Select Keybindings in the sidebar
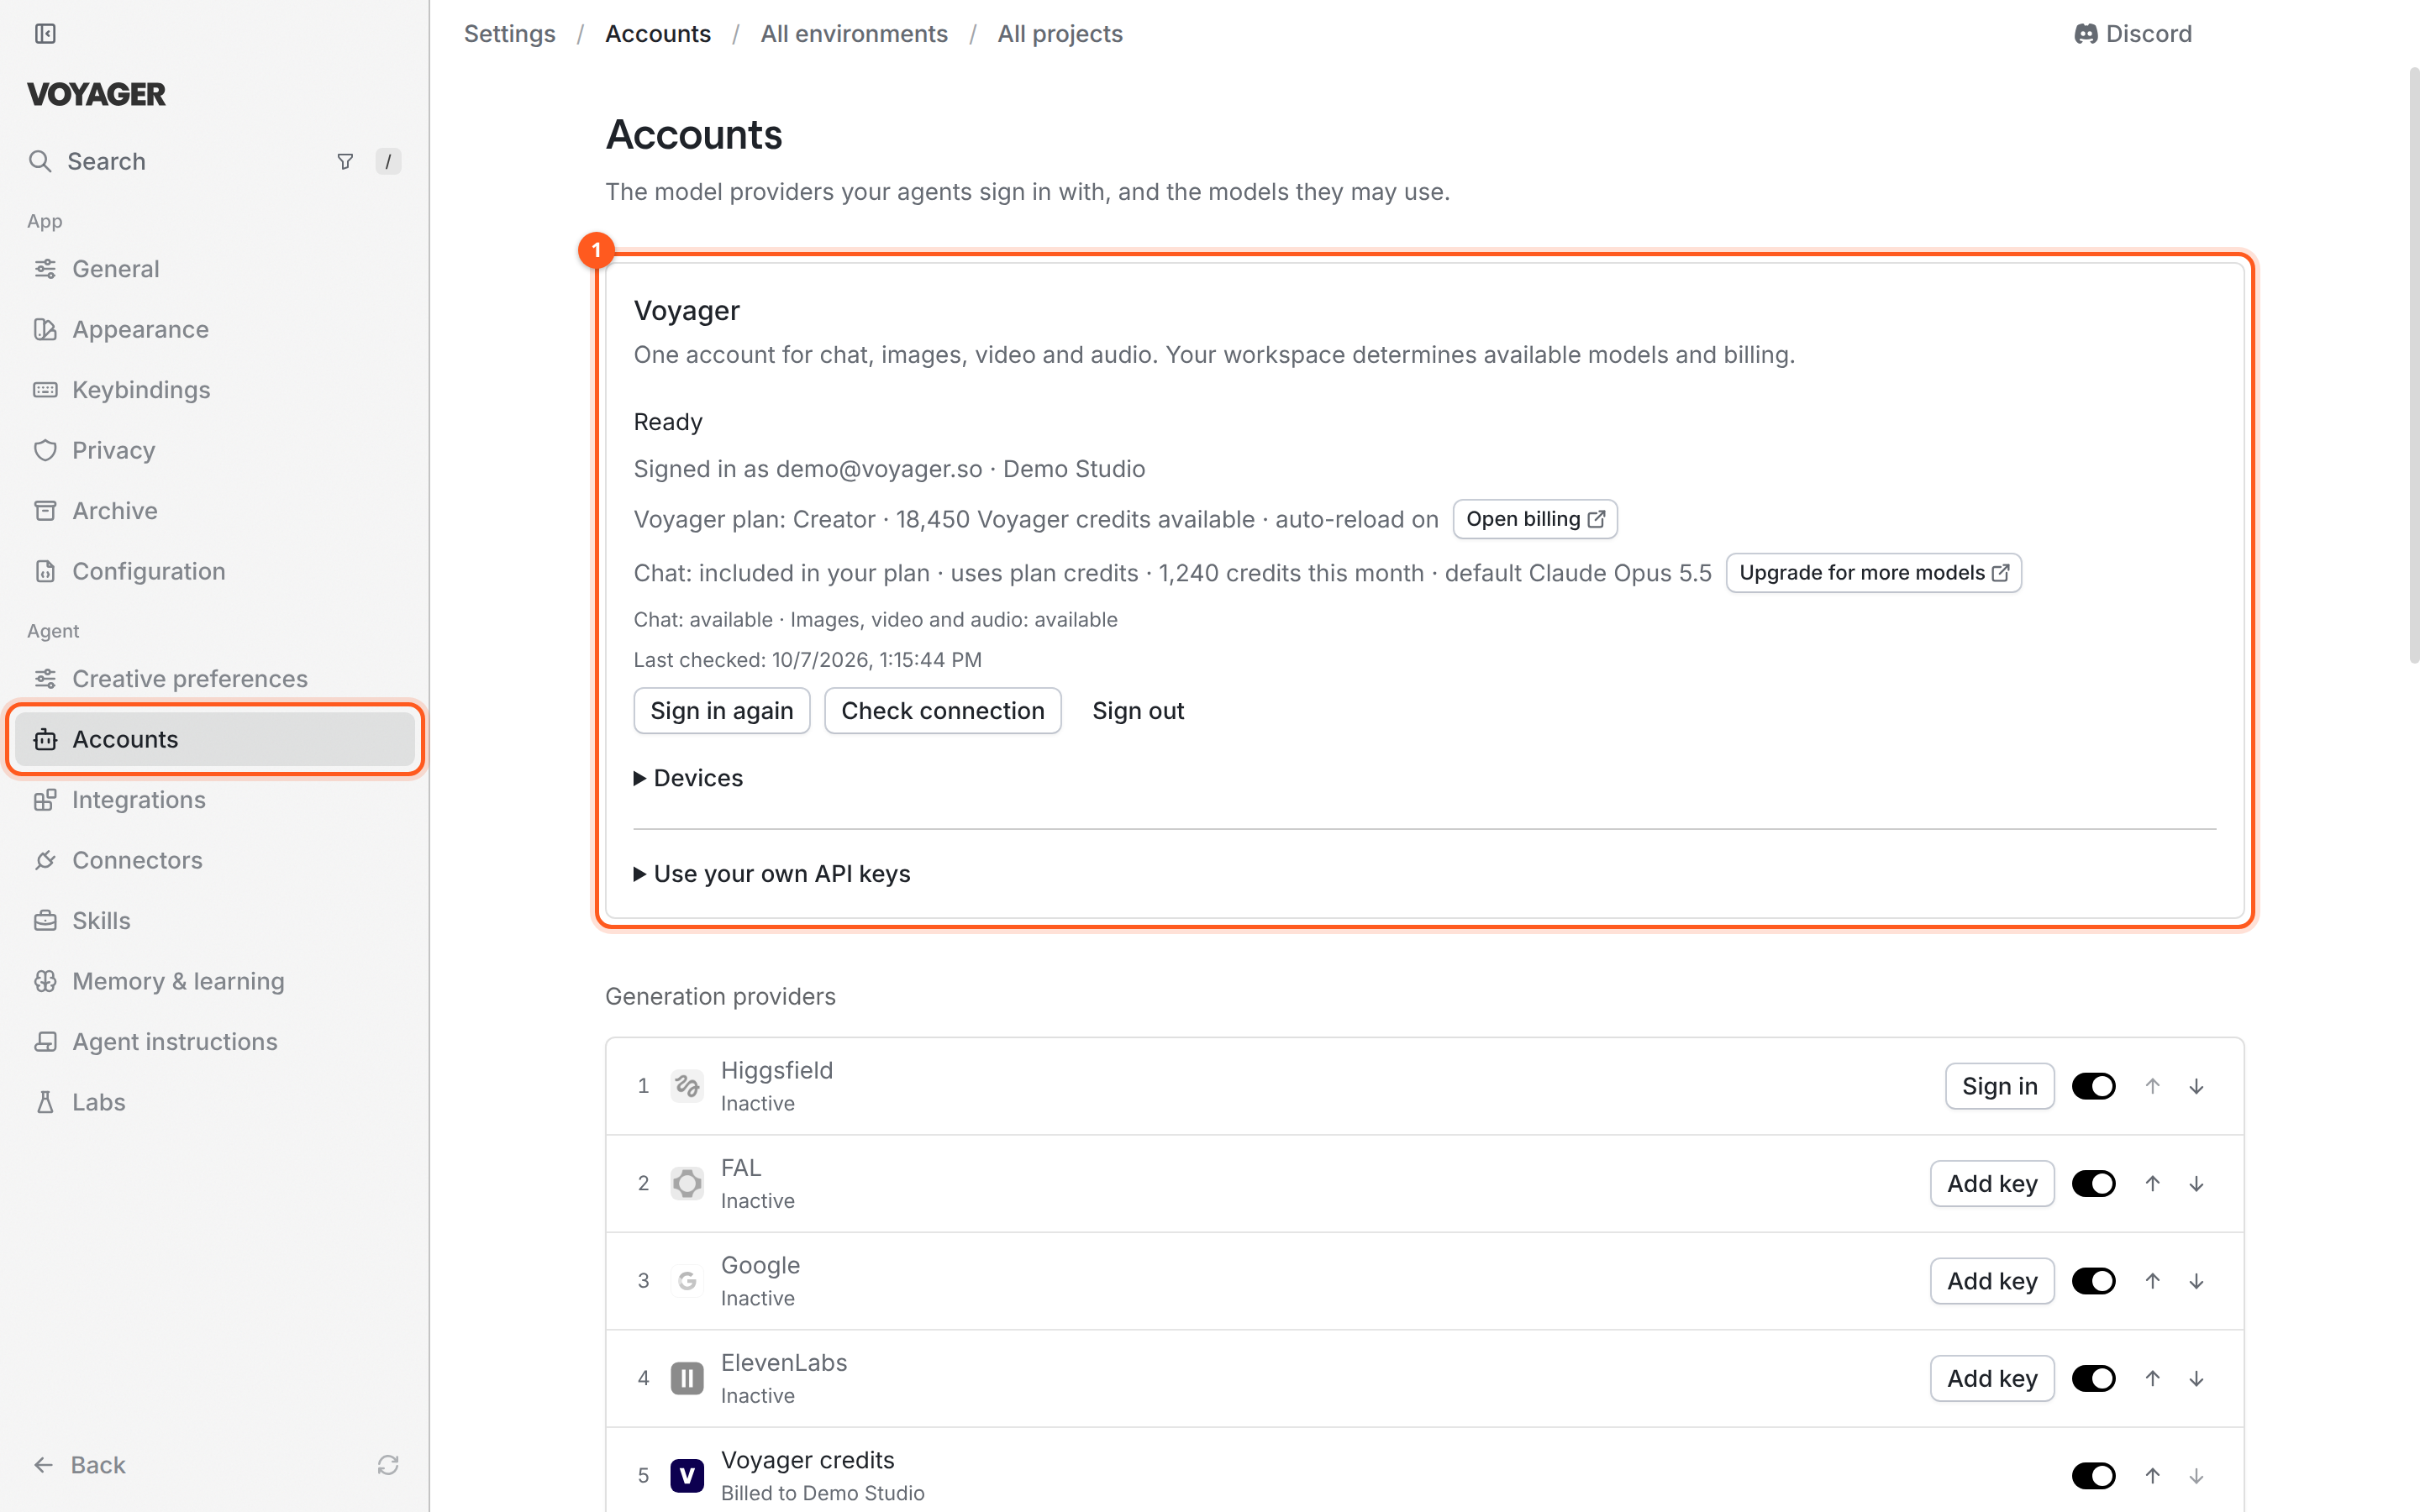The height and width of the screenshot is (1512, 2420). point(215,390)
